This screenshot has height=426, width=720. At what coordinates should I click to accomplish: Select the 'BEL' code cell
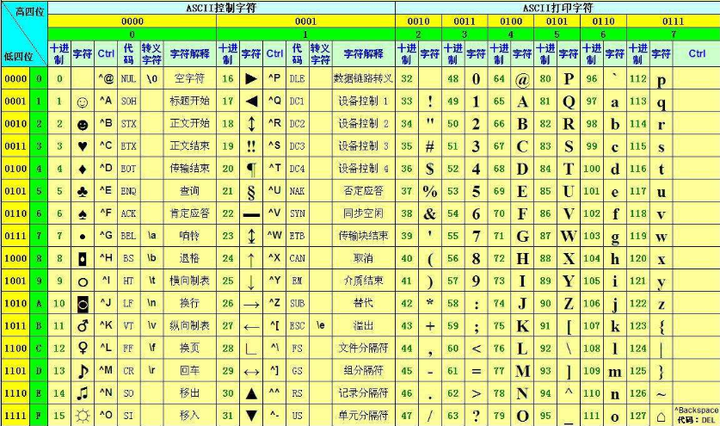click(129, 236)
